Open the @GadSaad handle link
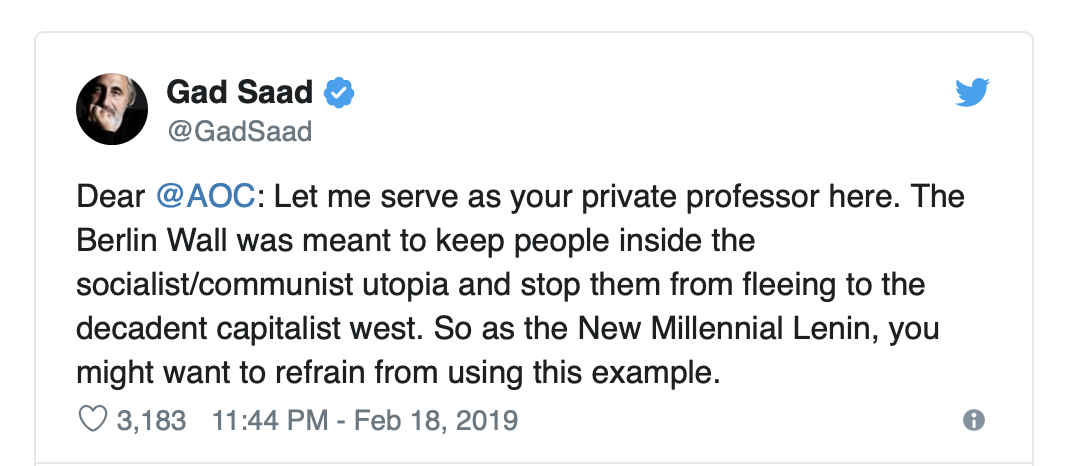Image resolution: width=1066 pixels, height=466 pixels. pyautogui.click(x=239, y=131)
